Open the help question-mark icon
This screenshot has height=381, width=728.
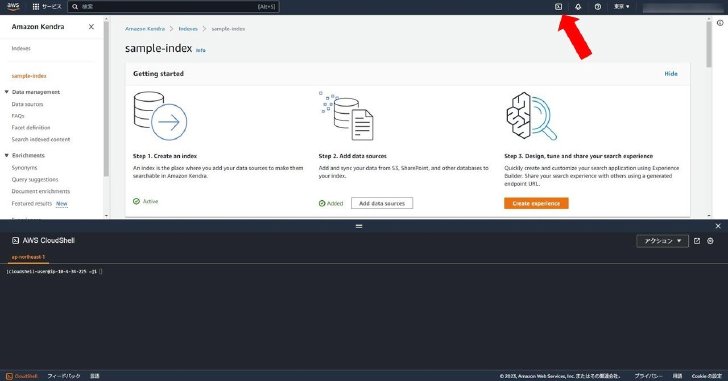[598, 6]
